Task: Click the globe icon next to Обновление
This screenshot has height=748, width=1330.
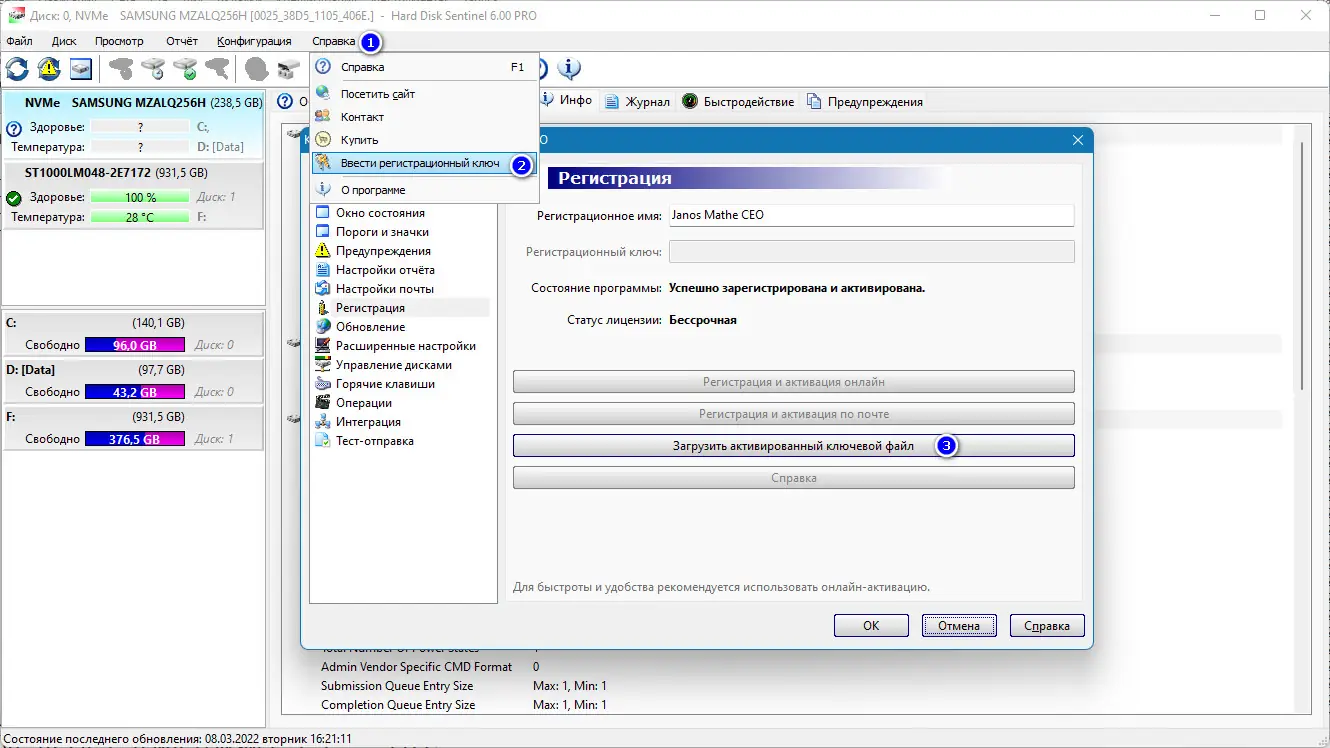Action: pyautogui.click(x=323, y=326)
